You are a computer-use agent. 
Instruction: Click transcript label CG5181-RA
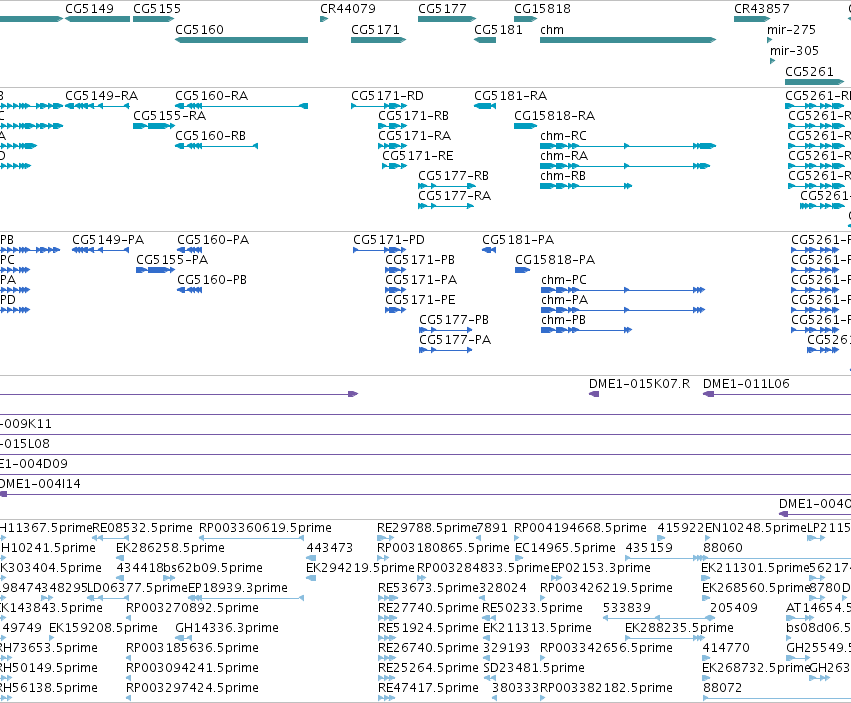(x=511, y=96)
